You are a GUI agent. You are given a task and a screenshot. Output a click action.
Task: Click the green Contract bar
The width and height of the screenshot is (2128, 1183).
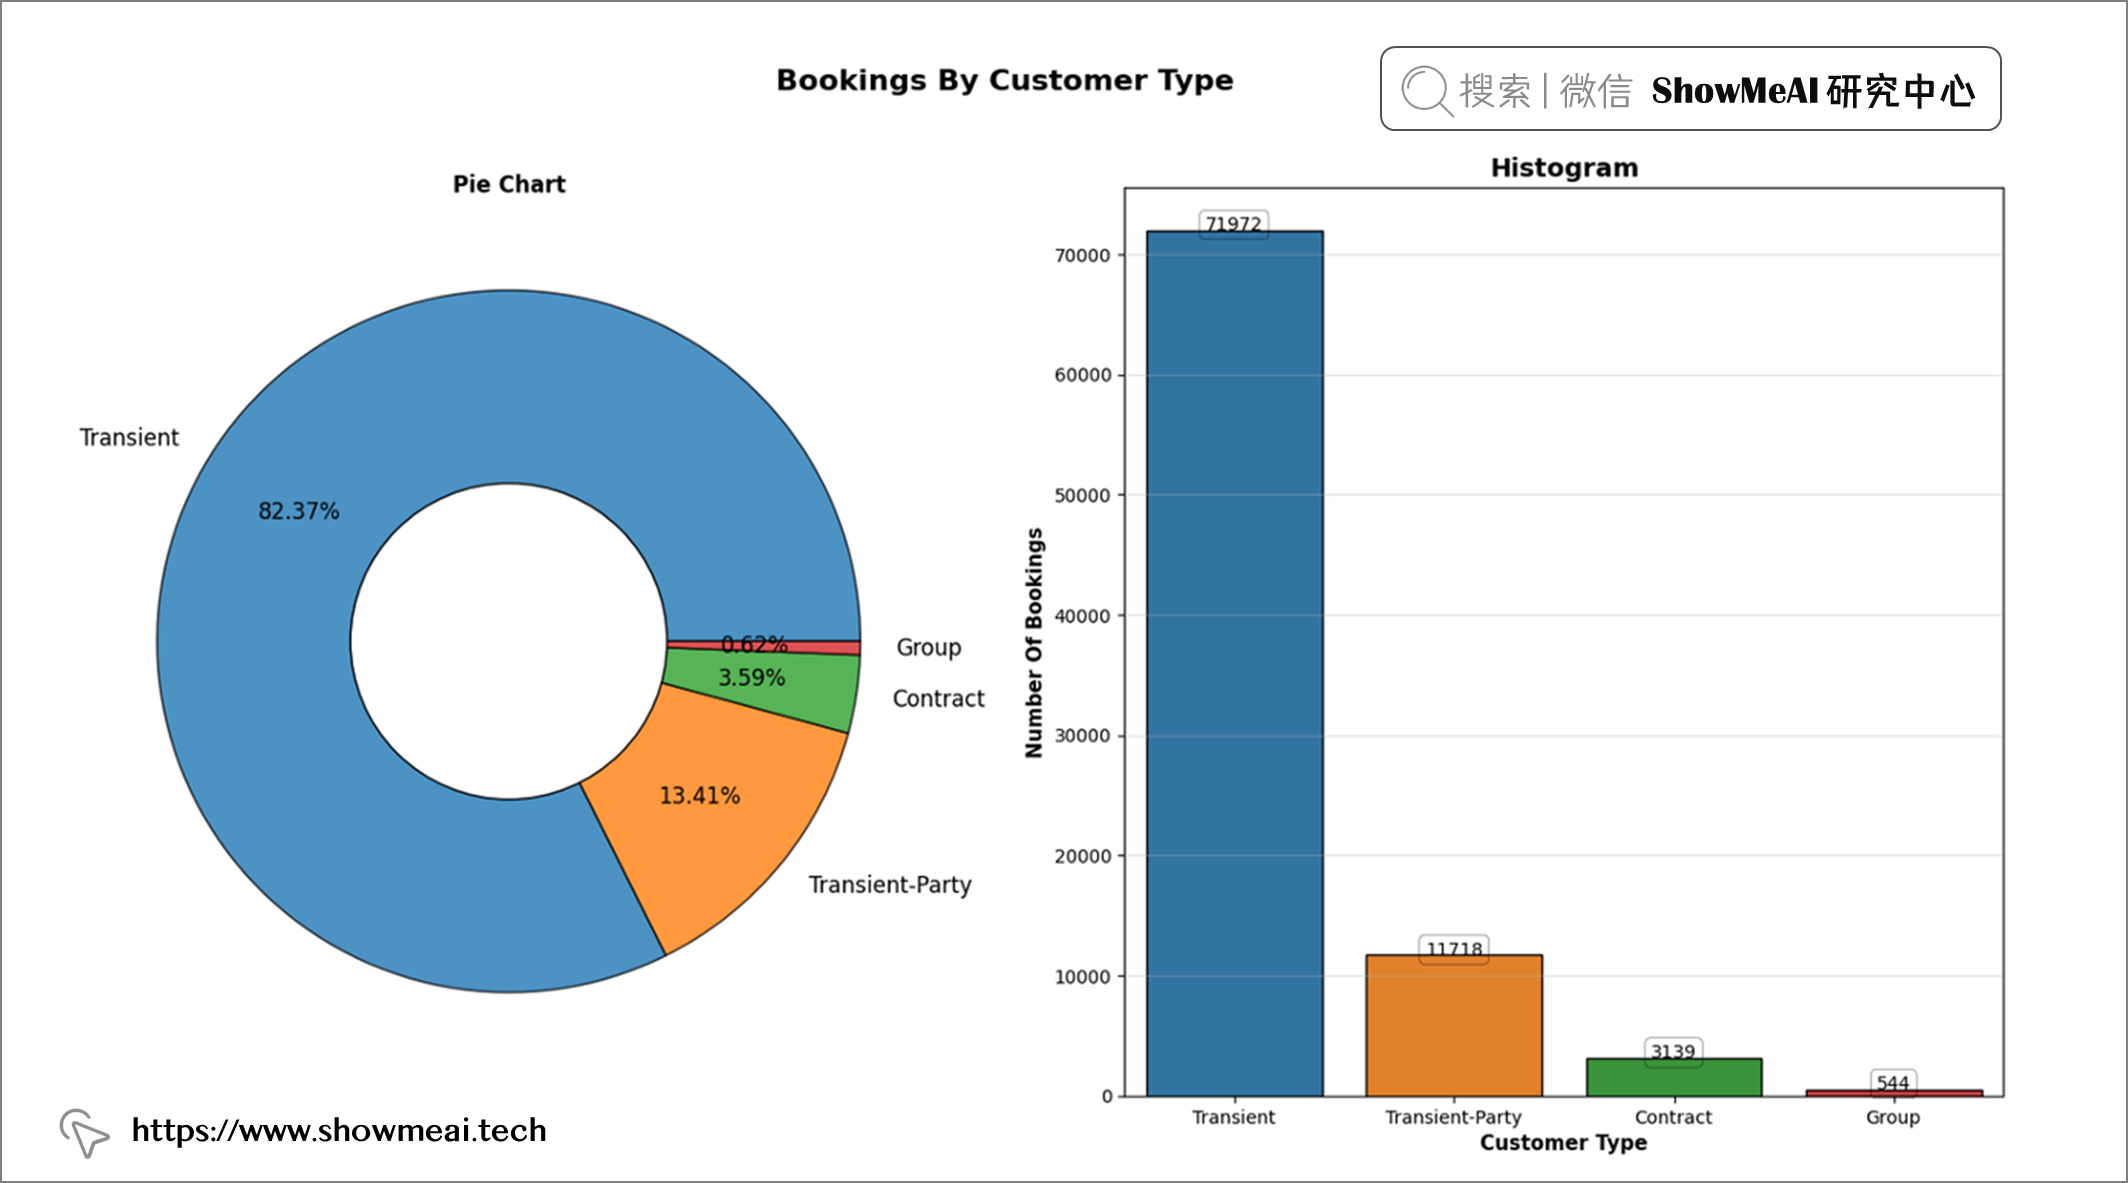[1673, 1078]
